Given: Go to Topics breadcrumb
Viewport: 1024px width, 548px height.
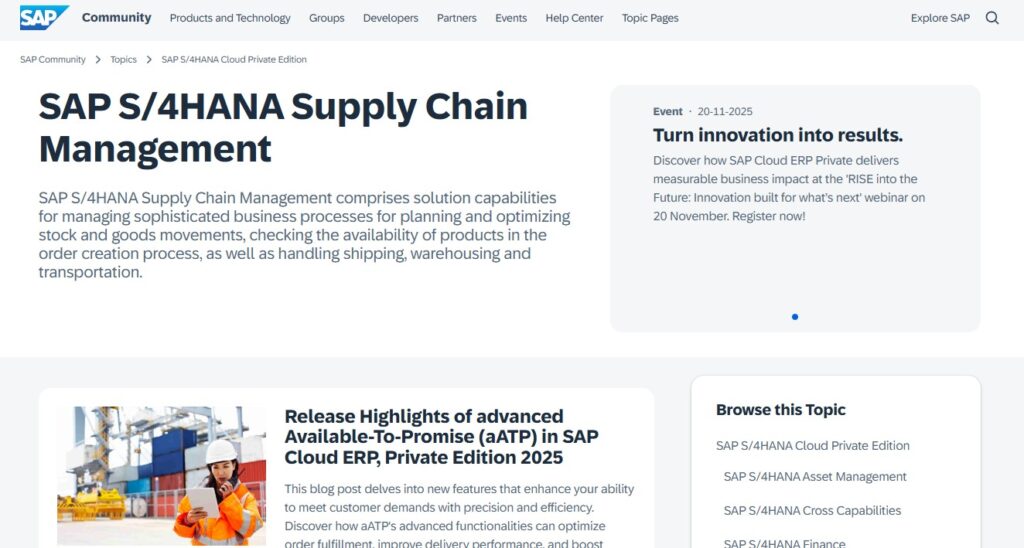Looking at the screenshot, I should coord(124,60).
